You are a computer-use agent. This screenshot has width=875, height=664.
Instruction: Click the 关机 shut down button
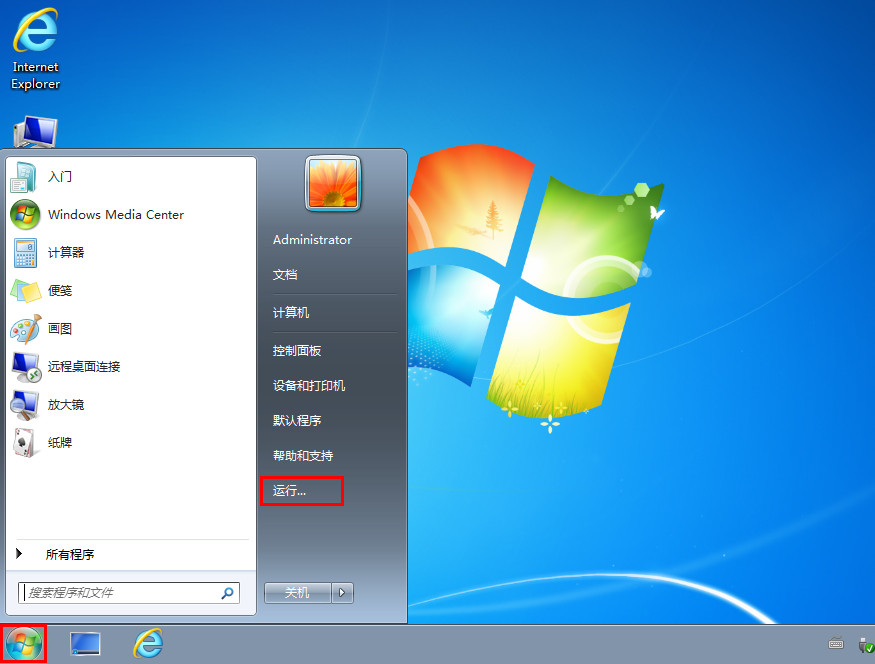pyautogui.click(x=297, y=593)
